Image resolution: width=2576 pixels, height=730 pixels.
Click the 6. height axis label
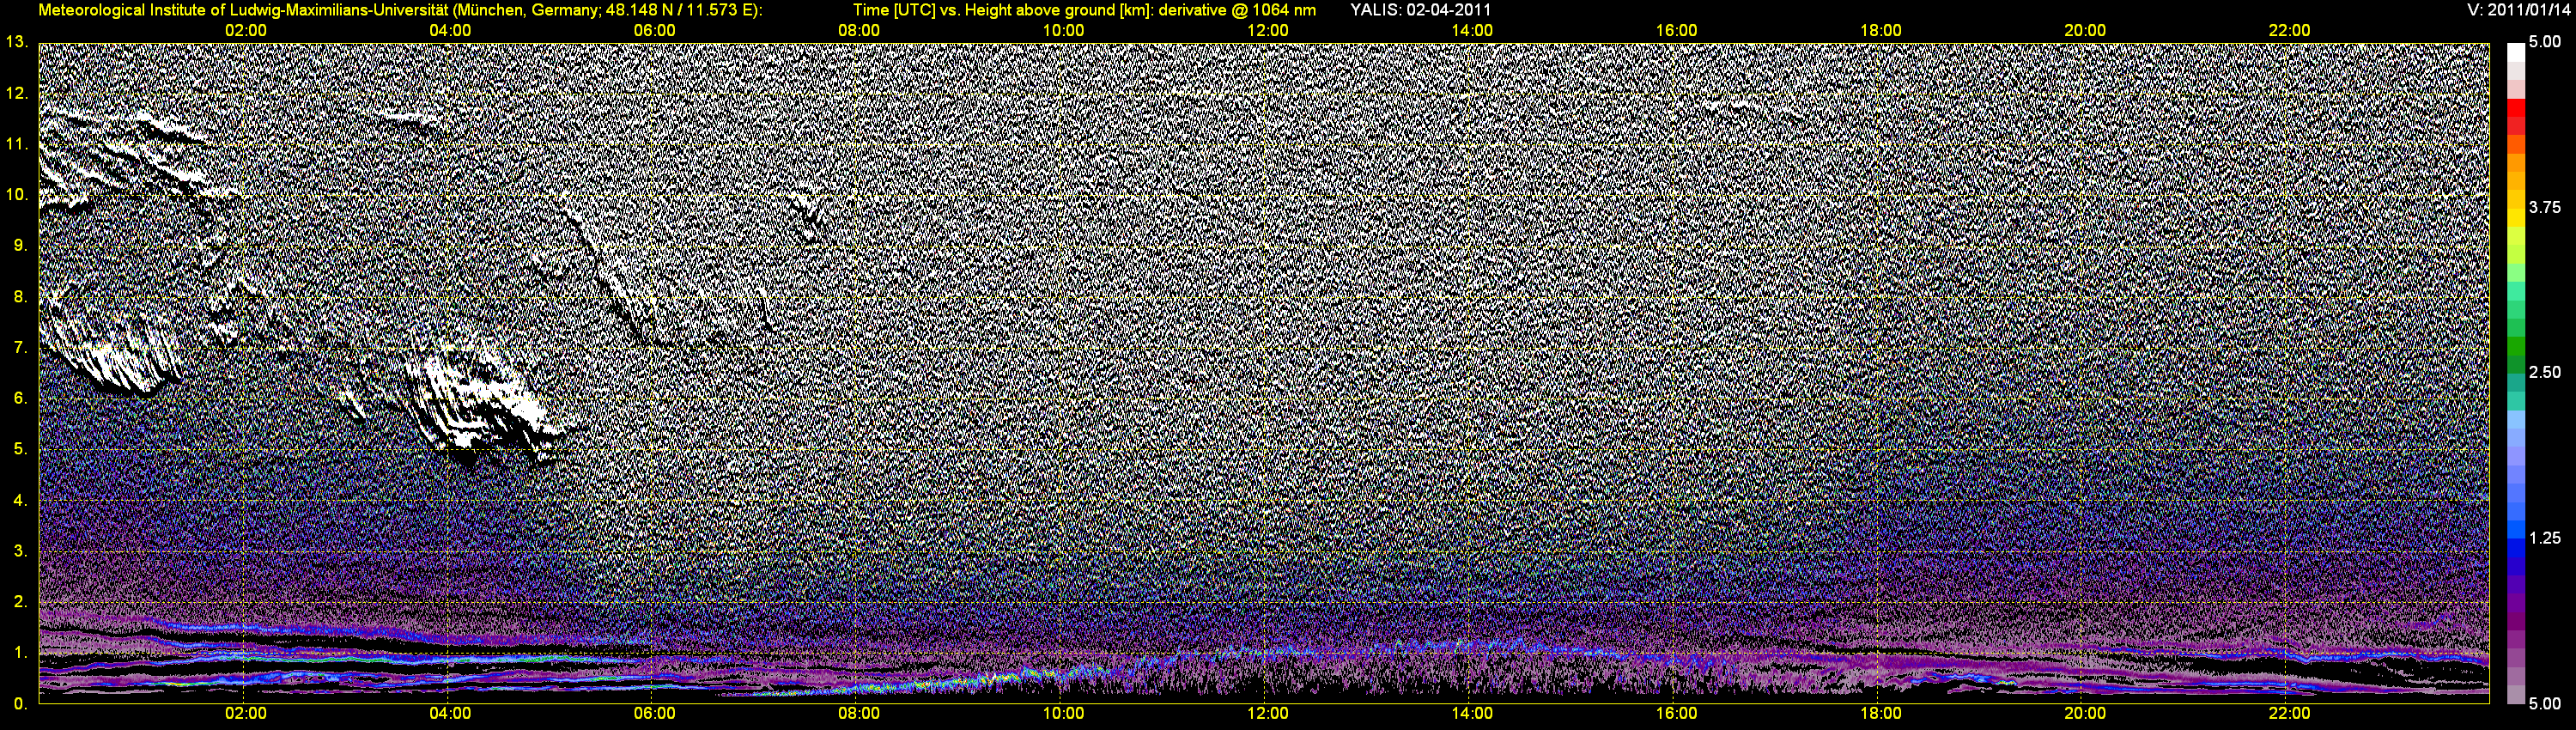(x=21, y=398)
